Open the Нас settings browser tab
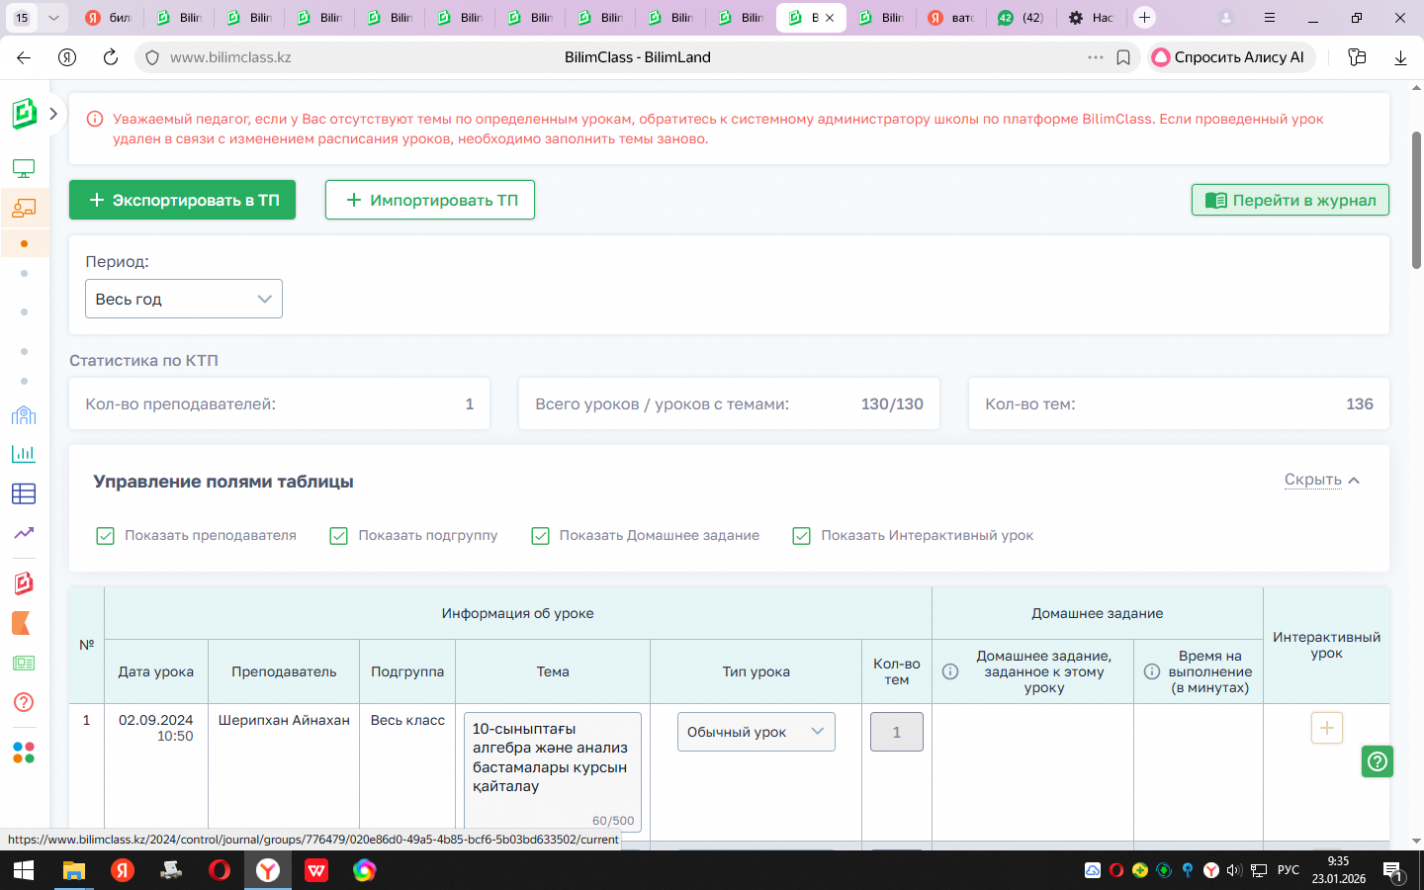1424x890 pixels. coord(1090,18)
